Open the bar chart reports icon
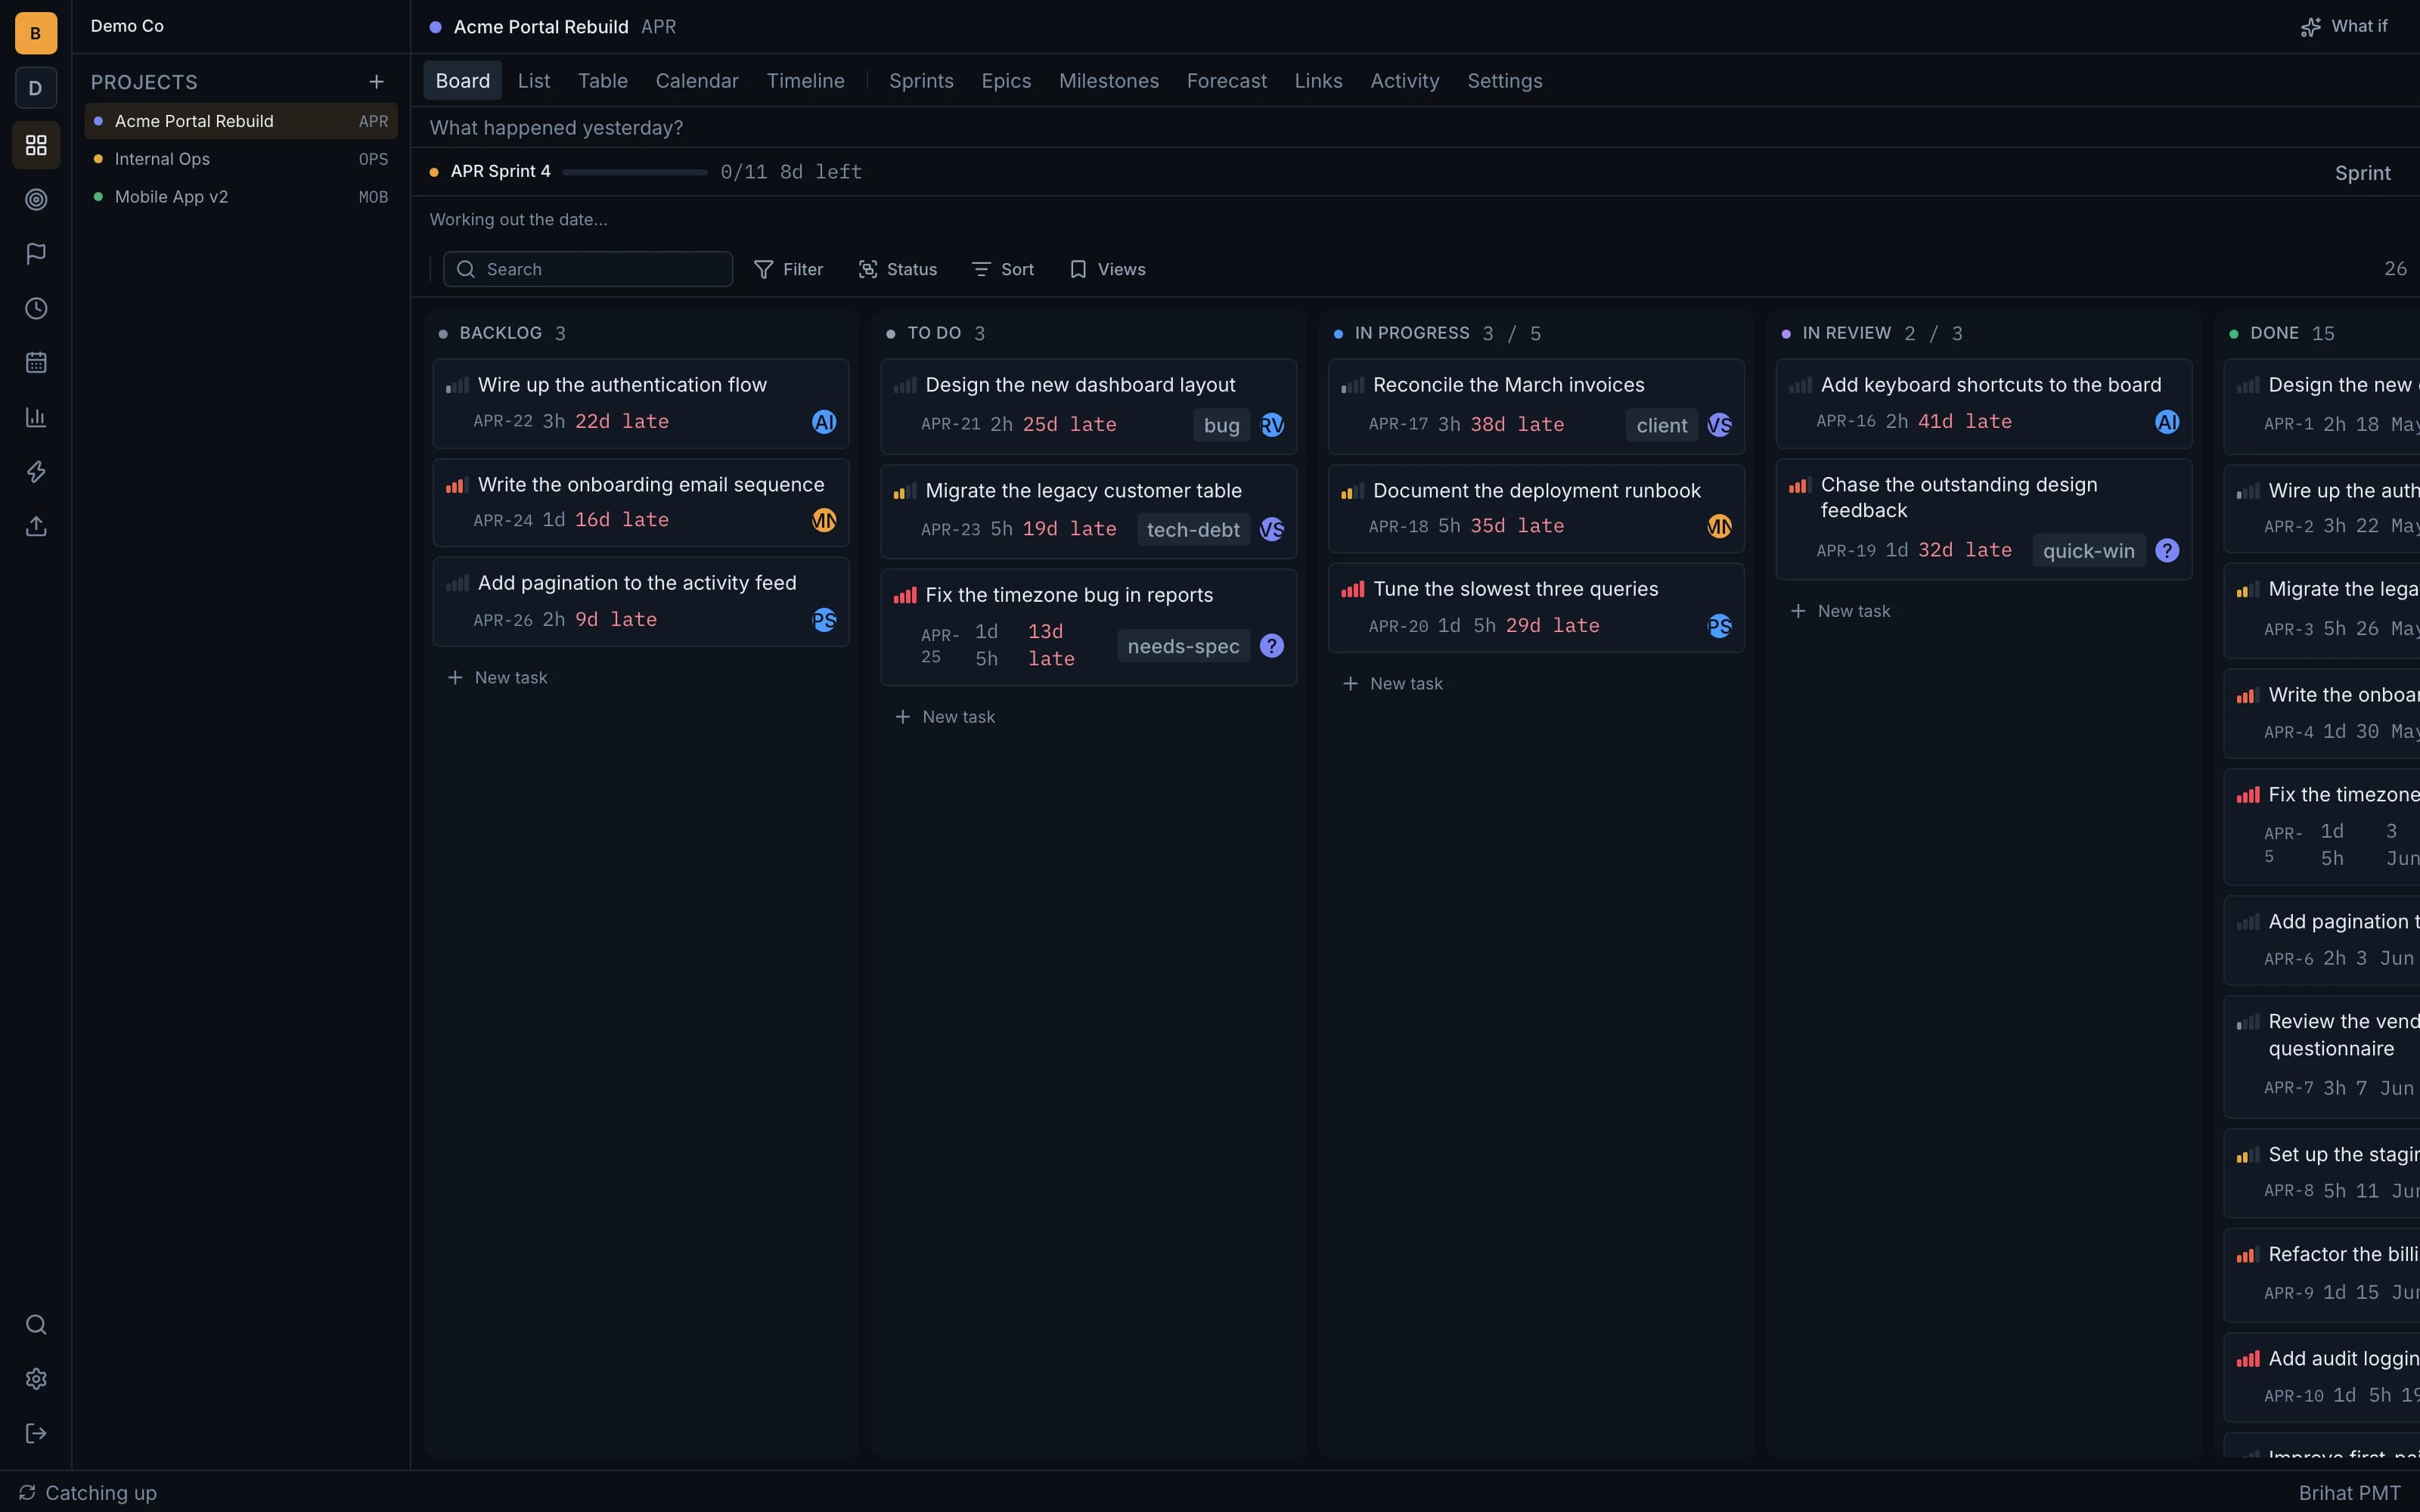The width and height of the screenshot is (2420, 1512). pos(36,417)
